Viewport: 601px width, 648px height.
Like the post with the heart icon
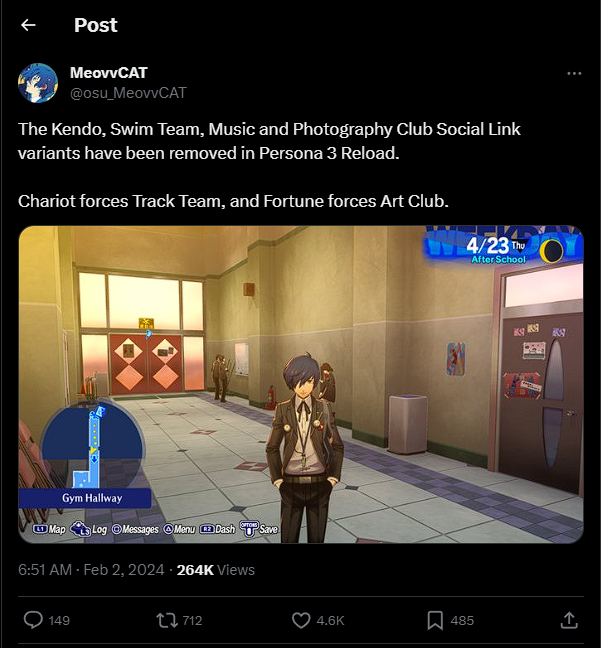301,620
